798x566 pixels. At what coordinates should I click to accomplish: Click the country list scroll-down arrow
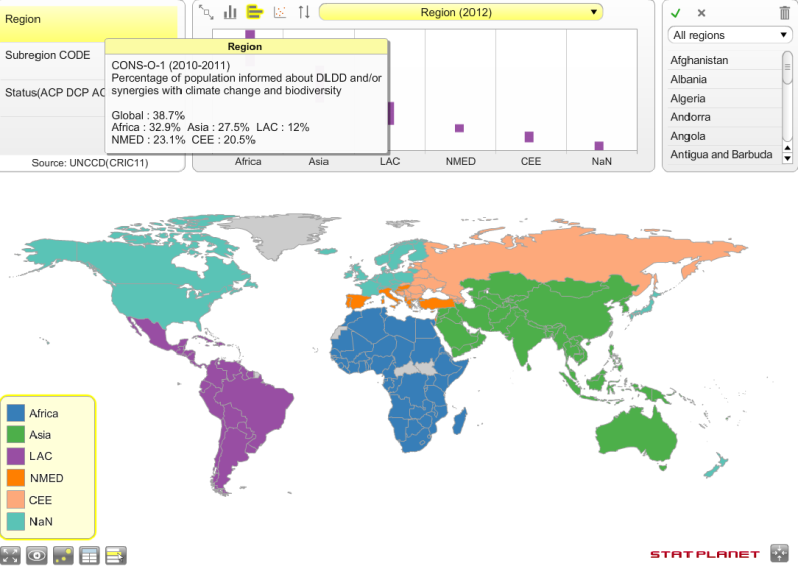pyautogui.click(x=787, y=158)
